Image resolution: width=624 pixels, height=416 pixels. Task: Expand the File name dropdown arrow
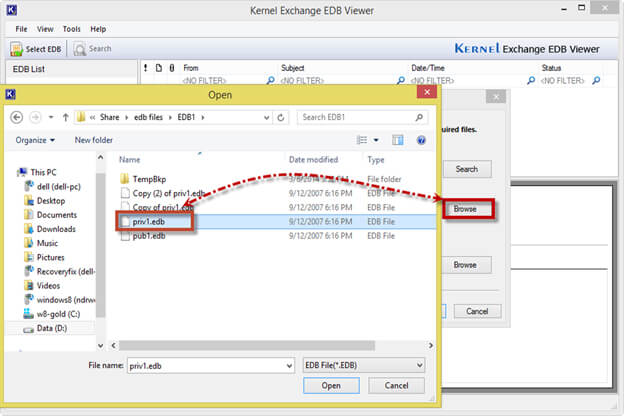(289, 366)
